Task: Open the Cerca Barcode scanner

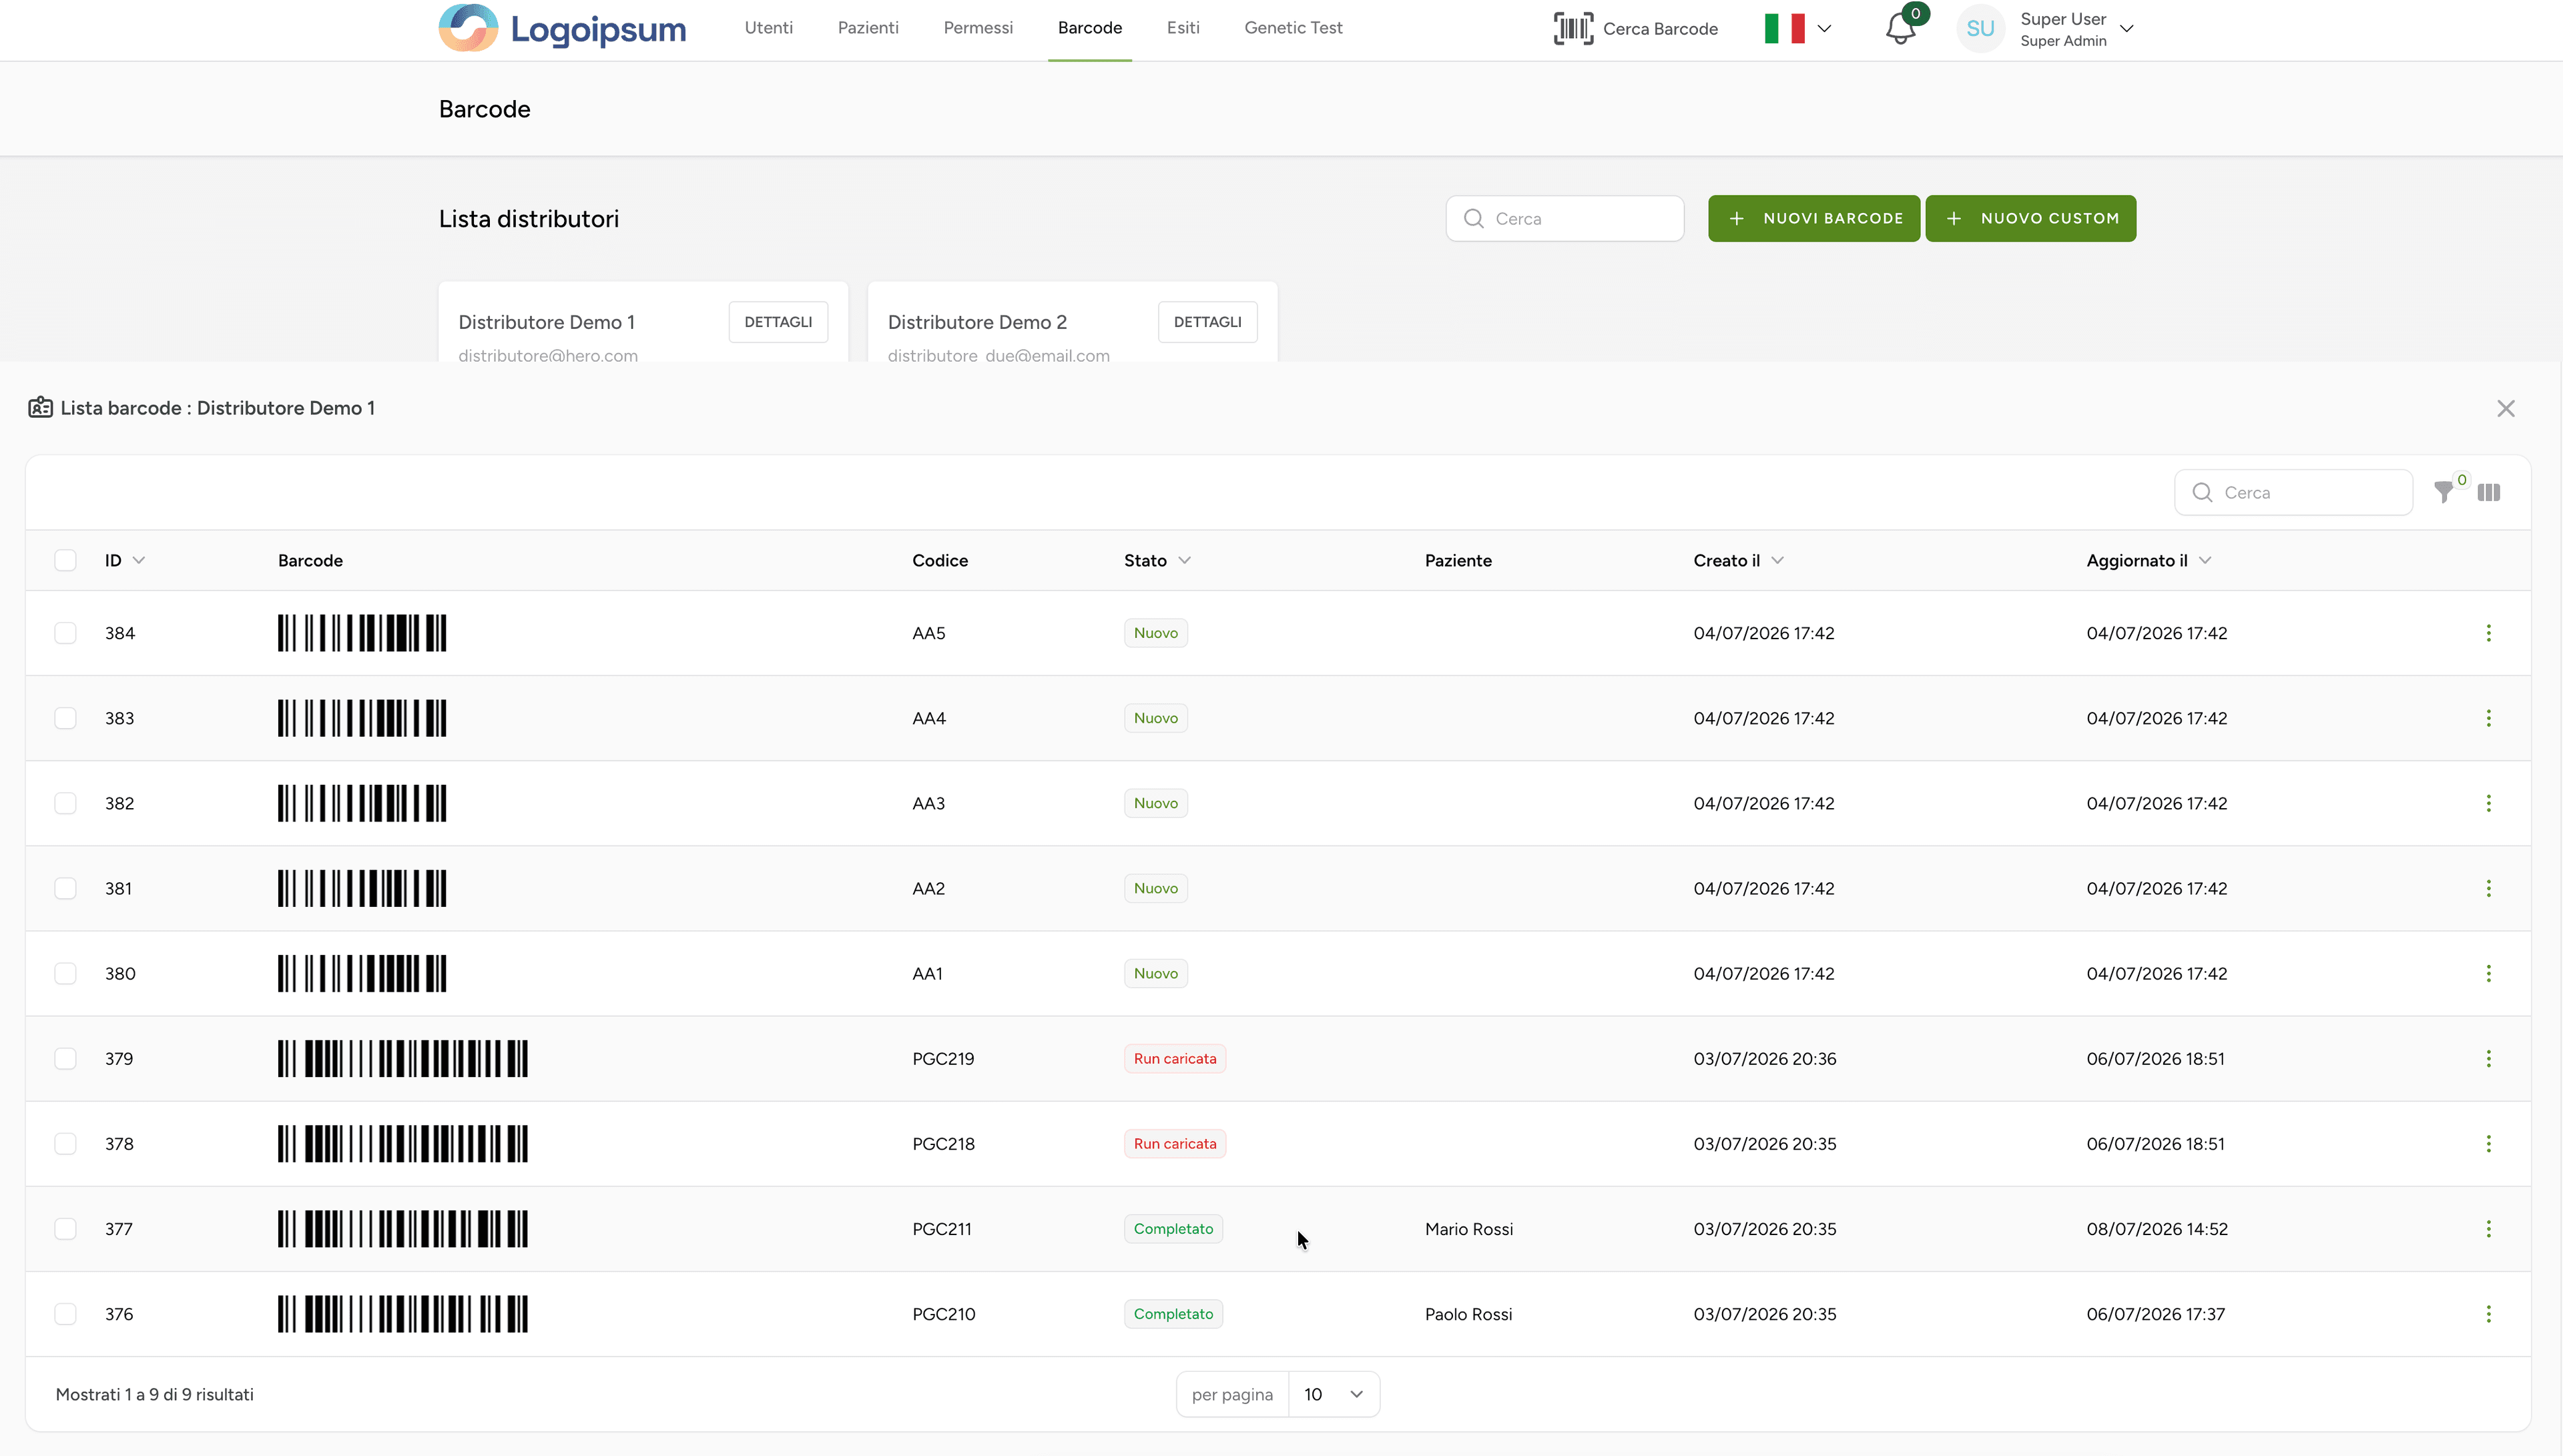Action: pos(1635,28)
